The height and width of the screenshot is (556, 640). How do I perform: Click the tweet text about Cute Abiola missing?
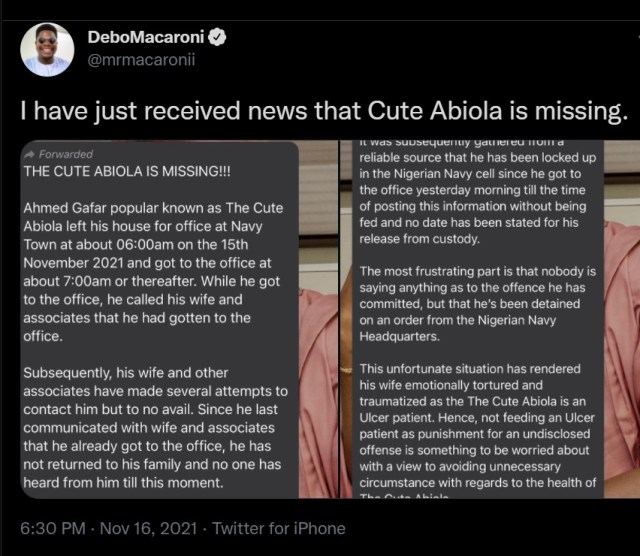point(320,107)
